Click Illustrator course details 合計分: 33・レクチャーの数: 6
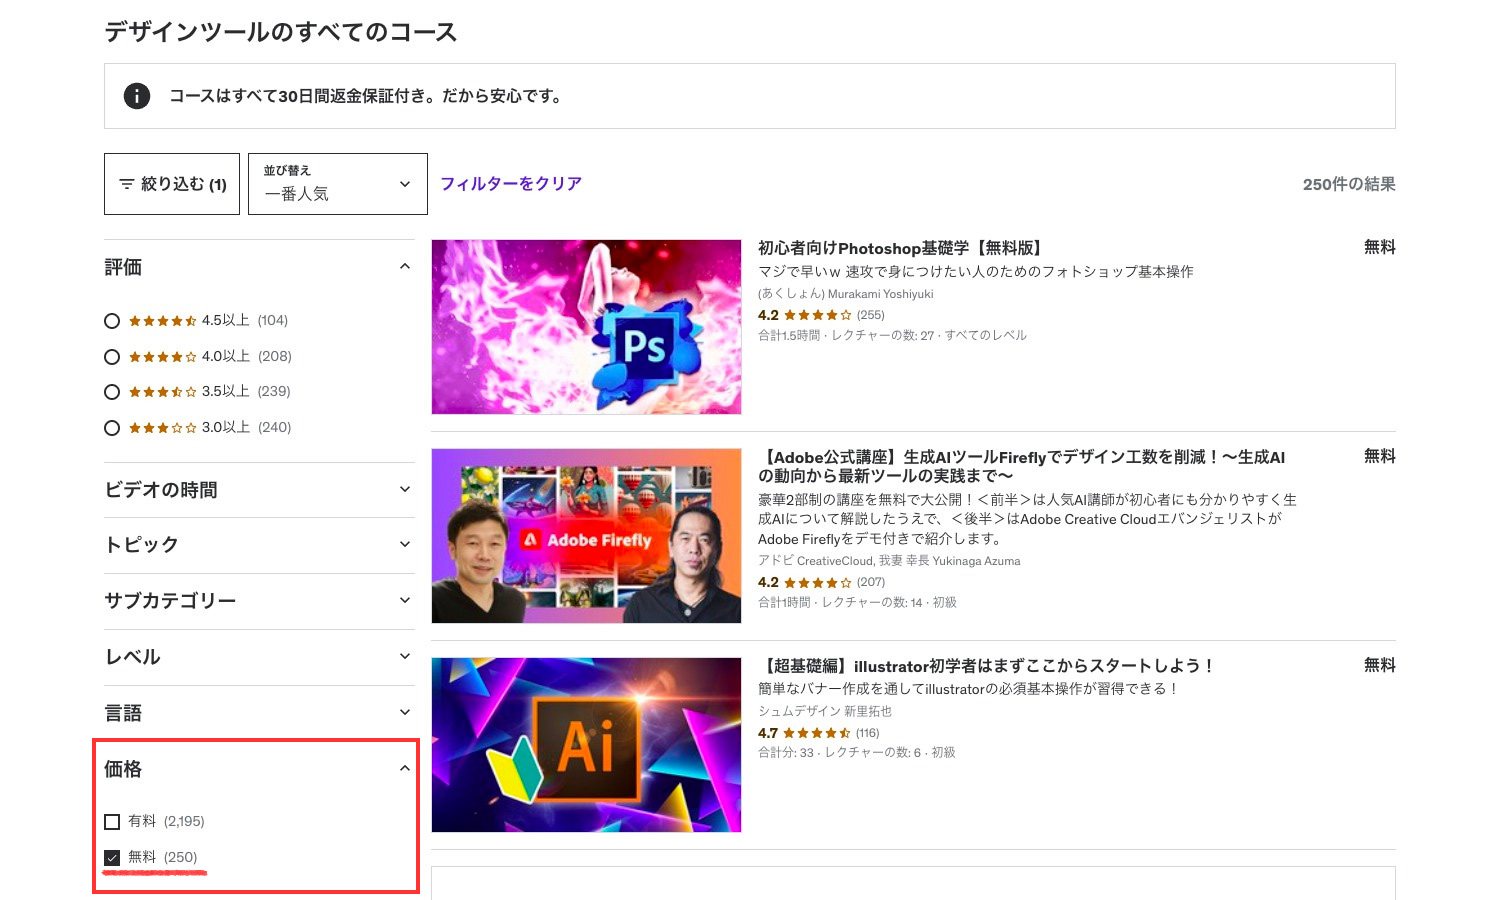 [x=857, y=752]
